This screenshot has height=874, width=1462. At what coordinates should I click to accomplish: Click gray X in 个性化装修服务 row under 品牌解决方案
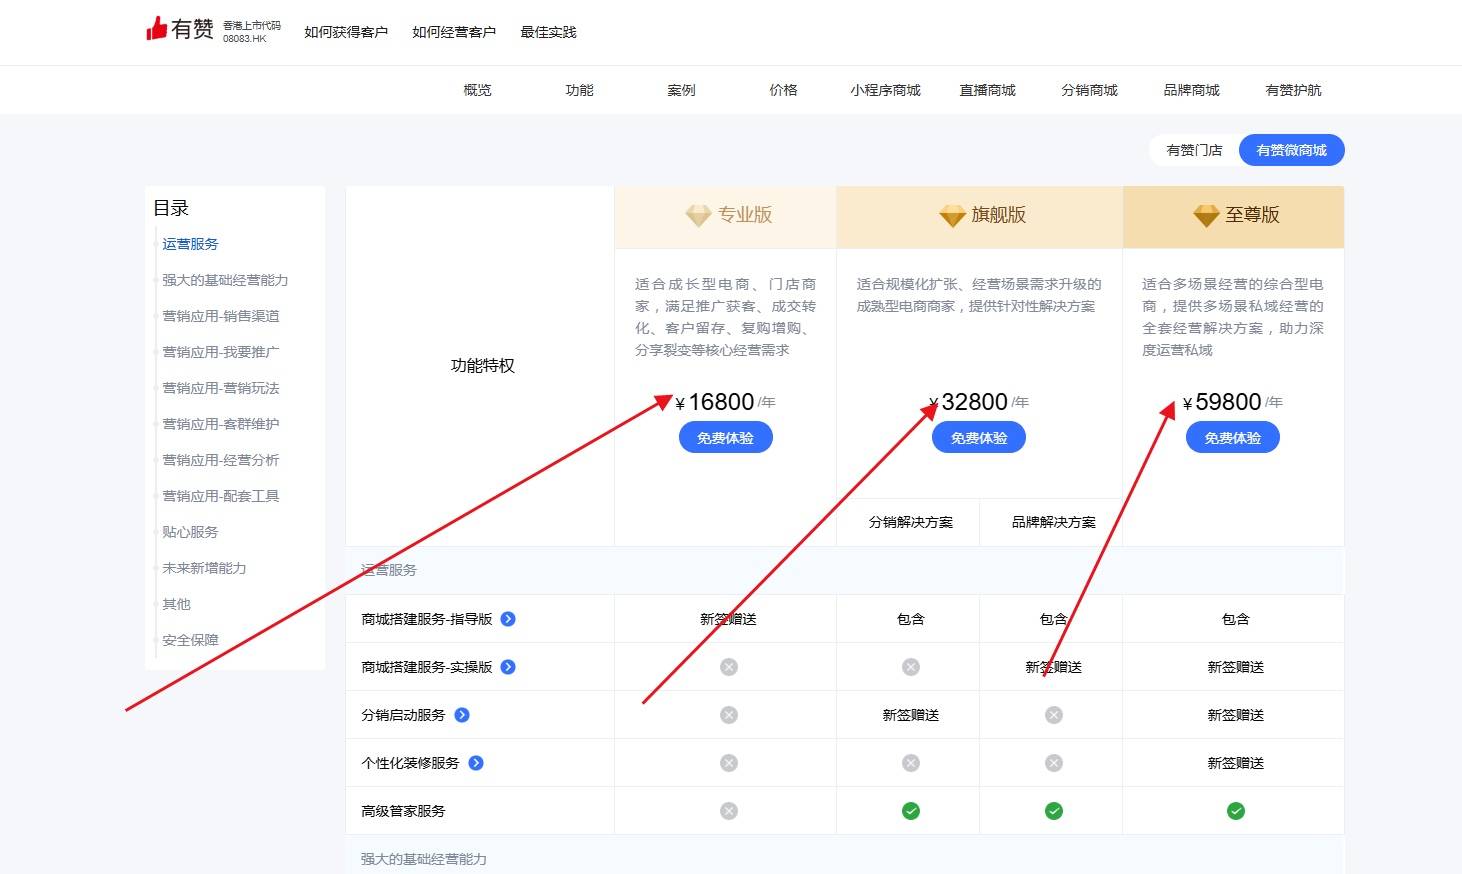(x=1054, y=763)
